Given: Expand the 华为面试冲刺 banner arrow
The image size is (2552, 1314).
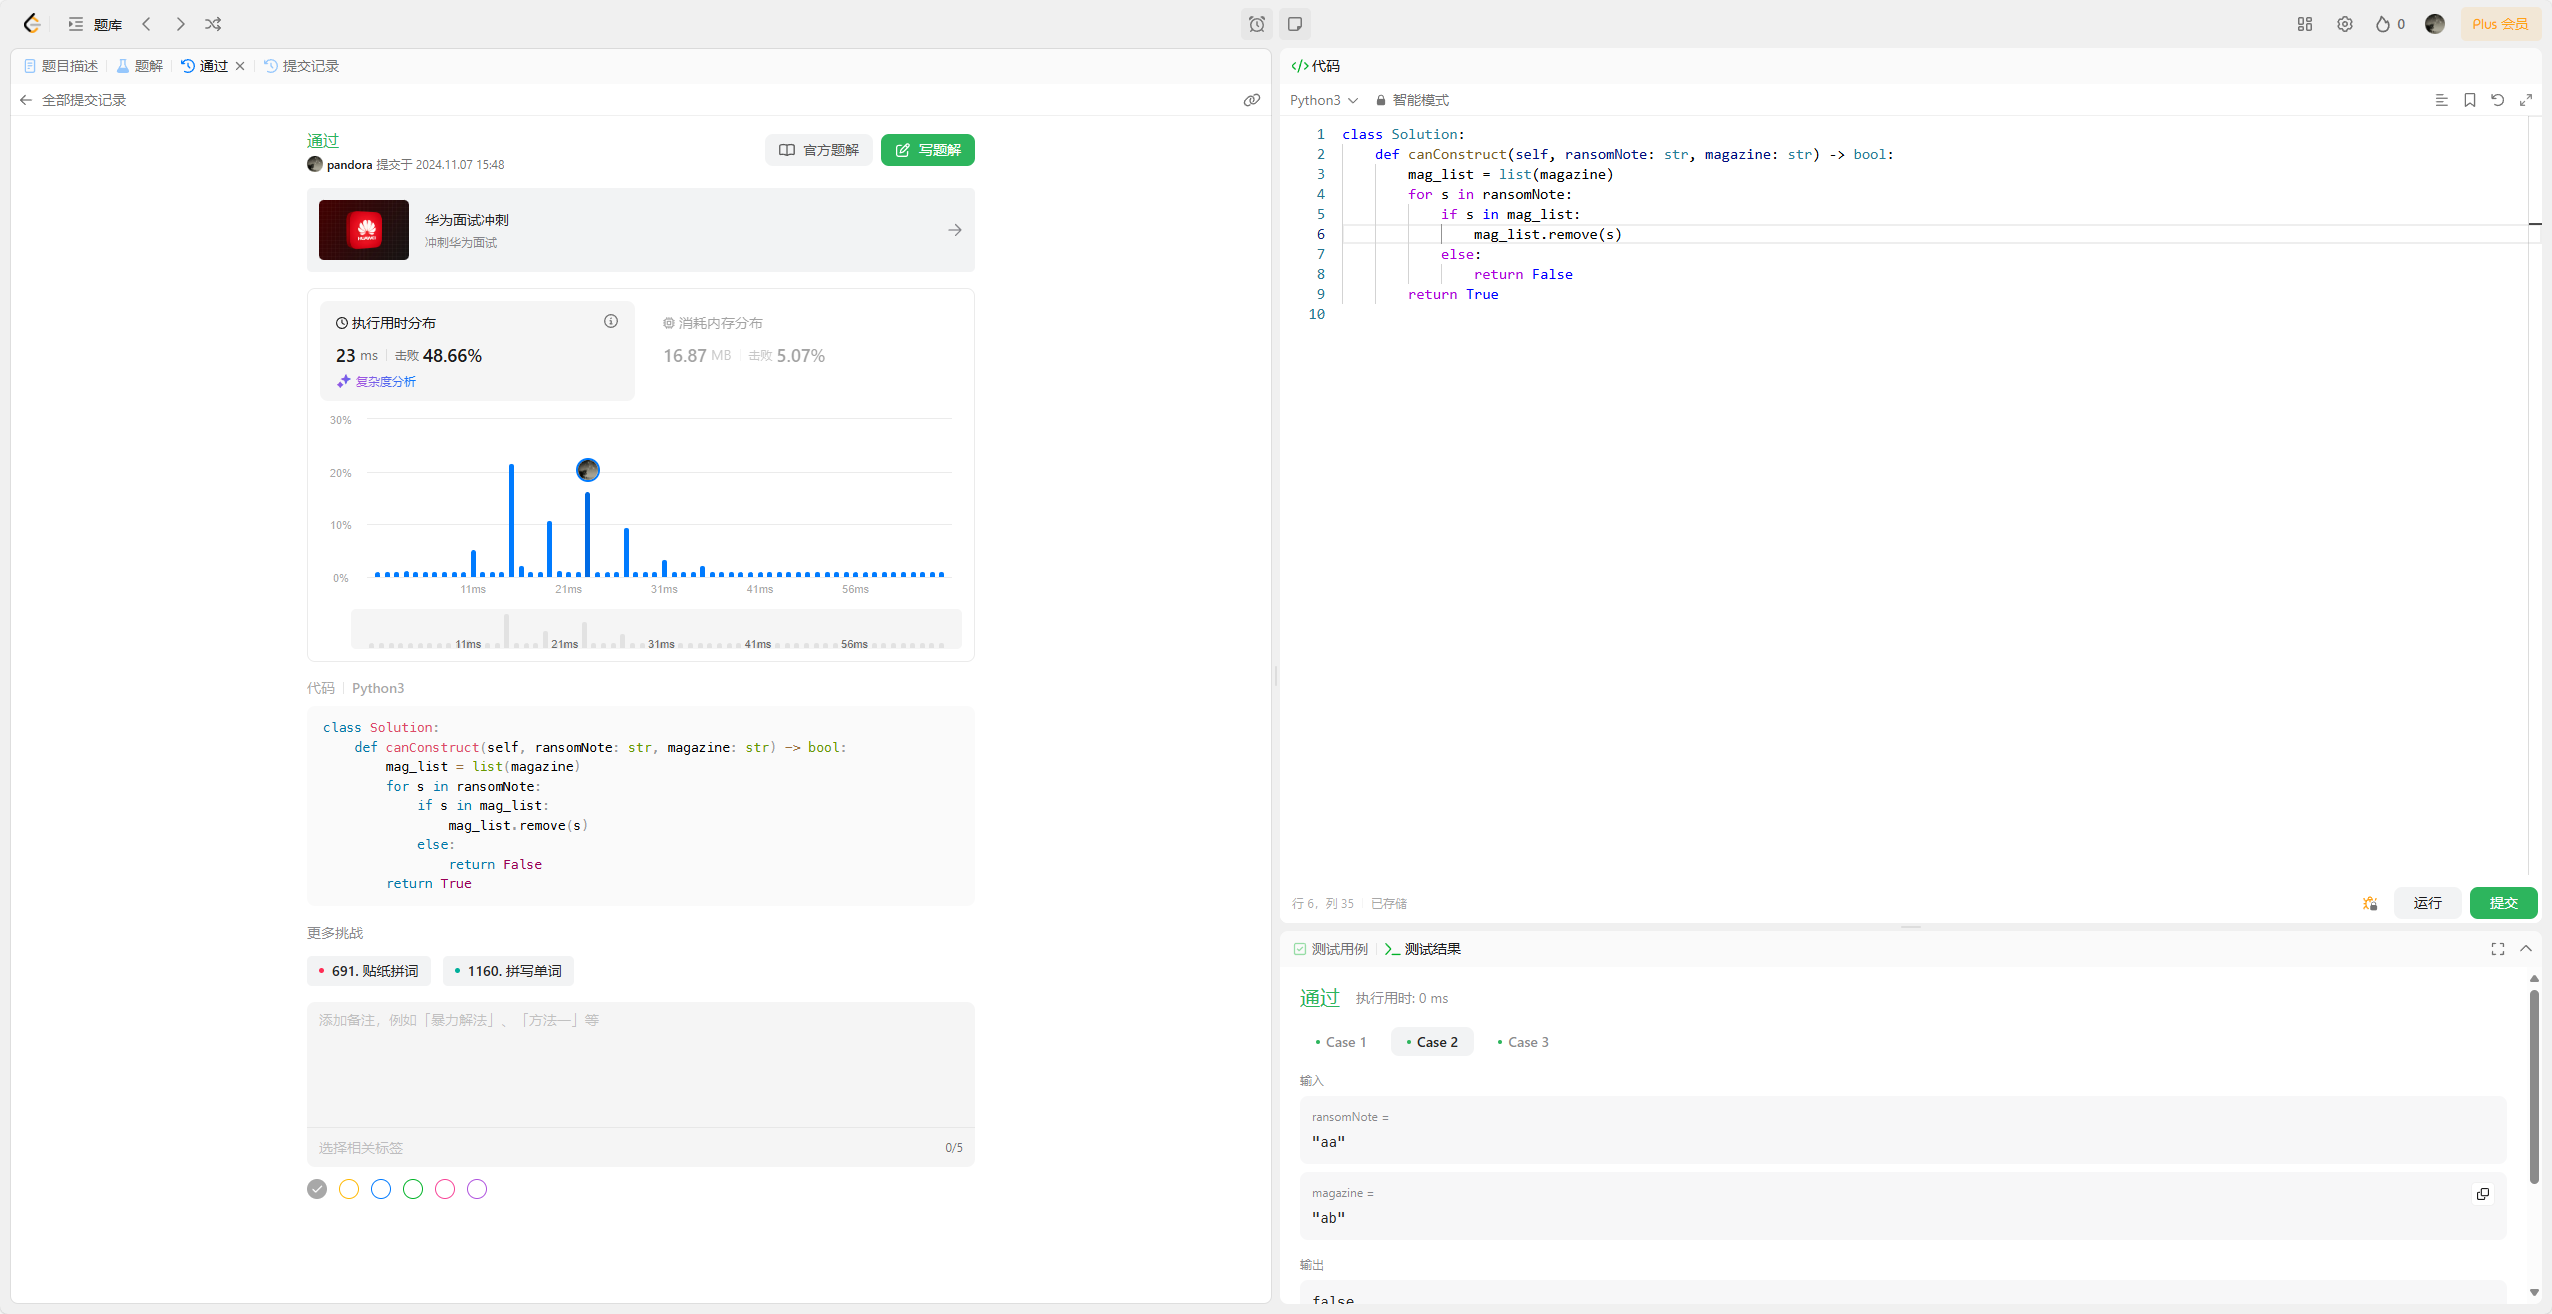Looking at the screenshot, I should pos(954,230).
